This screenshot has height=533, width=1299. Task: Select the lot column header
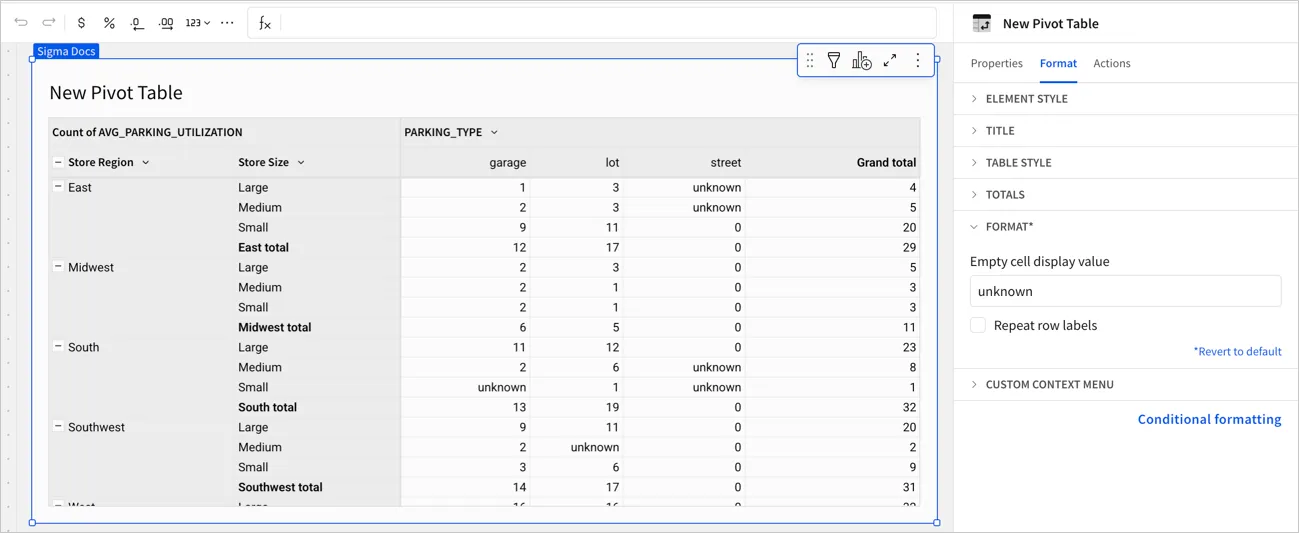612,162
